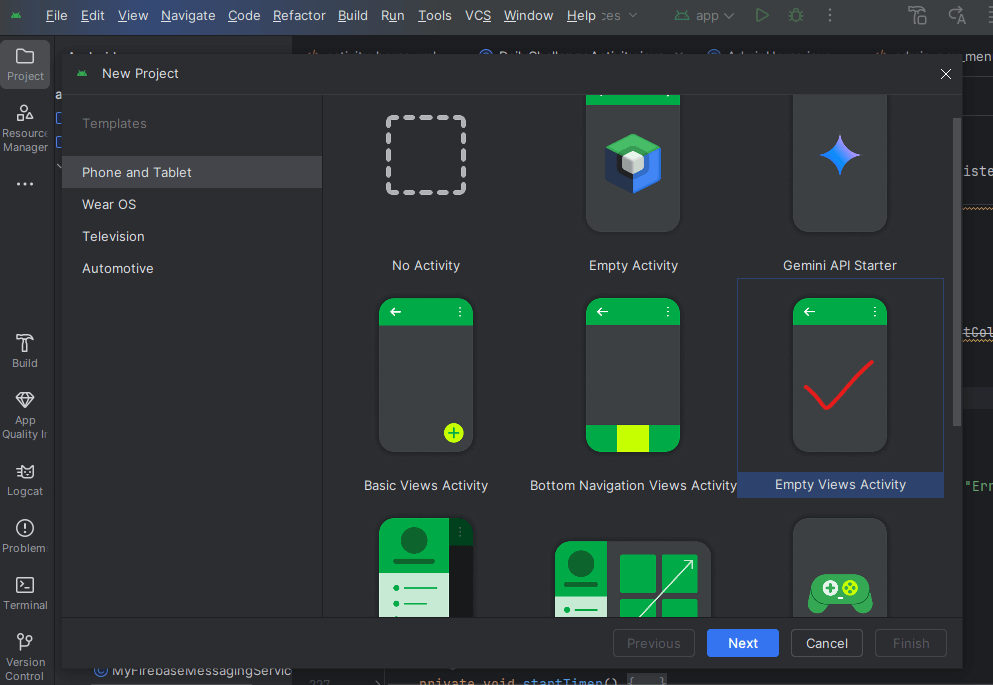This screenshot has height=685, width=993.
Task: Start debugging with the bug icon
Action: click(795, 15)
